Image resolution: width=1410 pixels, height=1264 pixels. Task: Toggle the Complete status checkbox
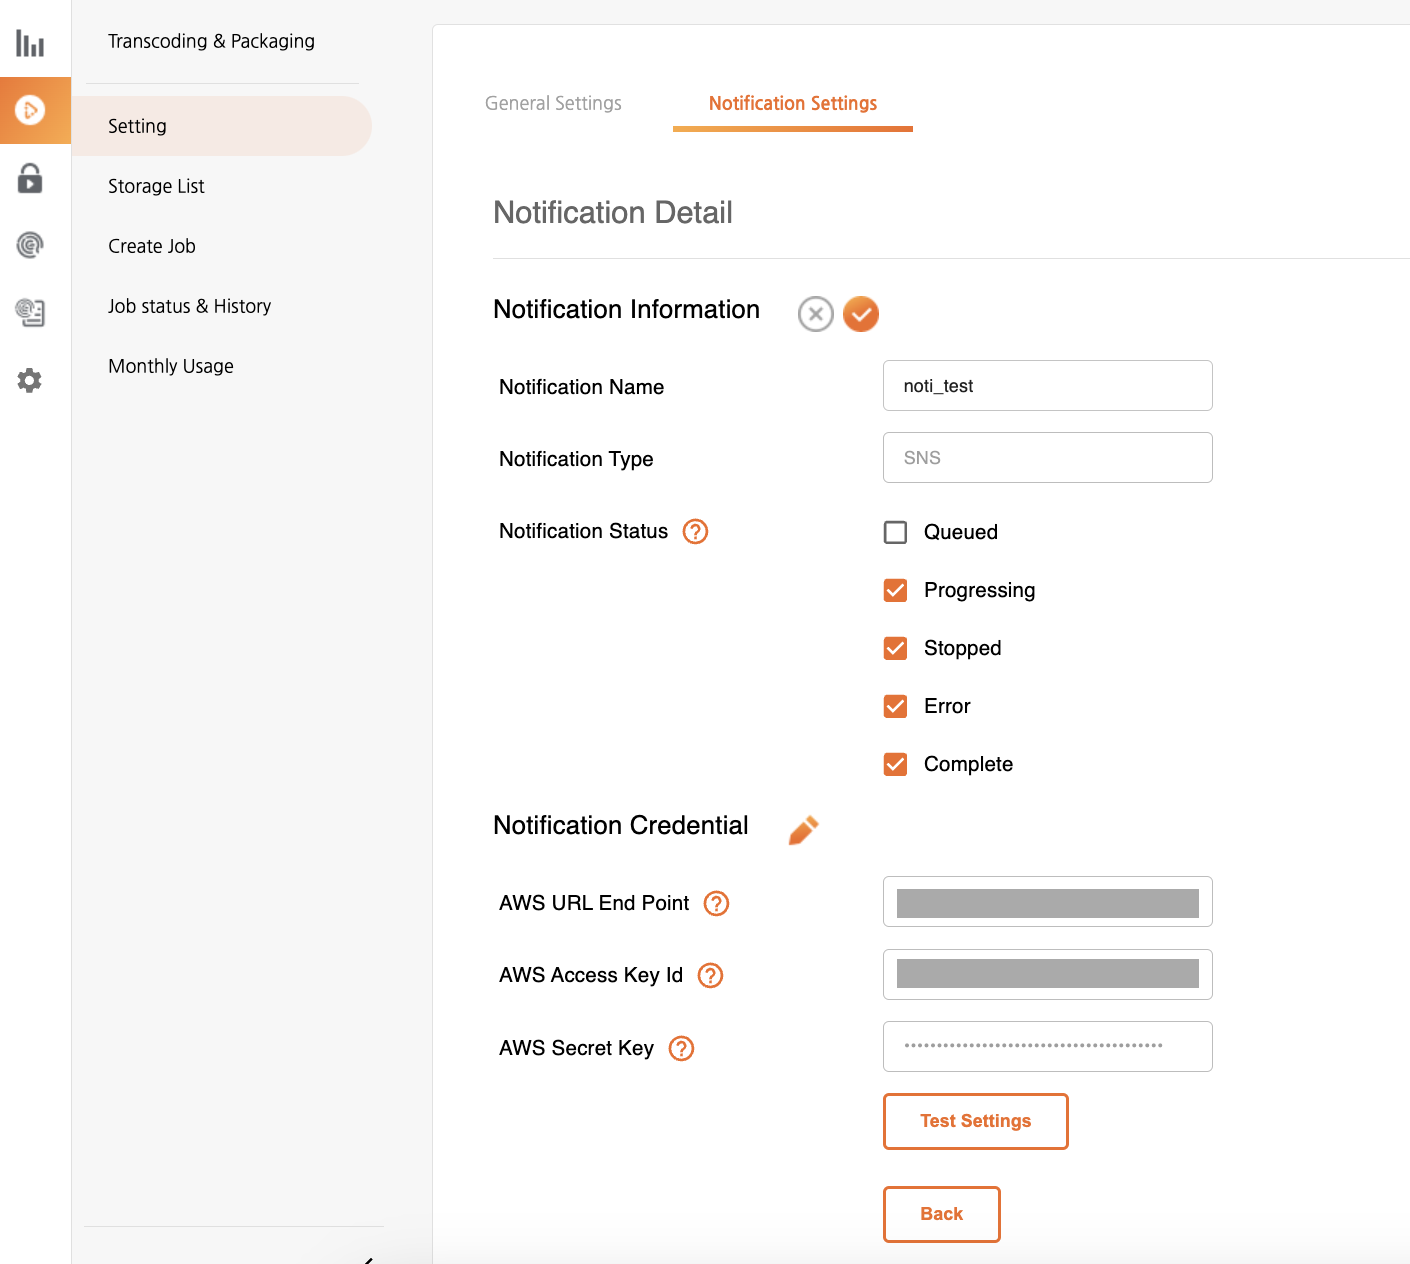coord(895,764)
